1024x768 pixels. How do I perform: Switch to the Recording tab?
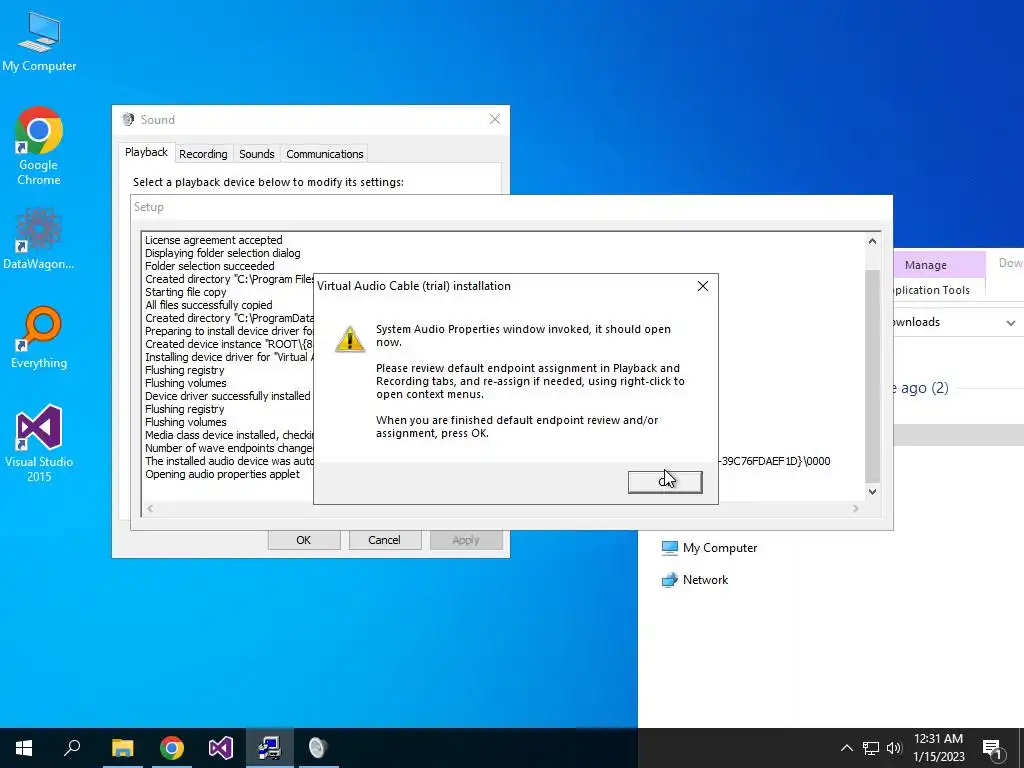203,154
